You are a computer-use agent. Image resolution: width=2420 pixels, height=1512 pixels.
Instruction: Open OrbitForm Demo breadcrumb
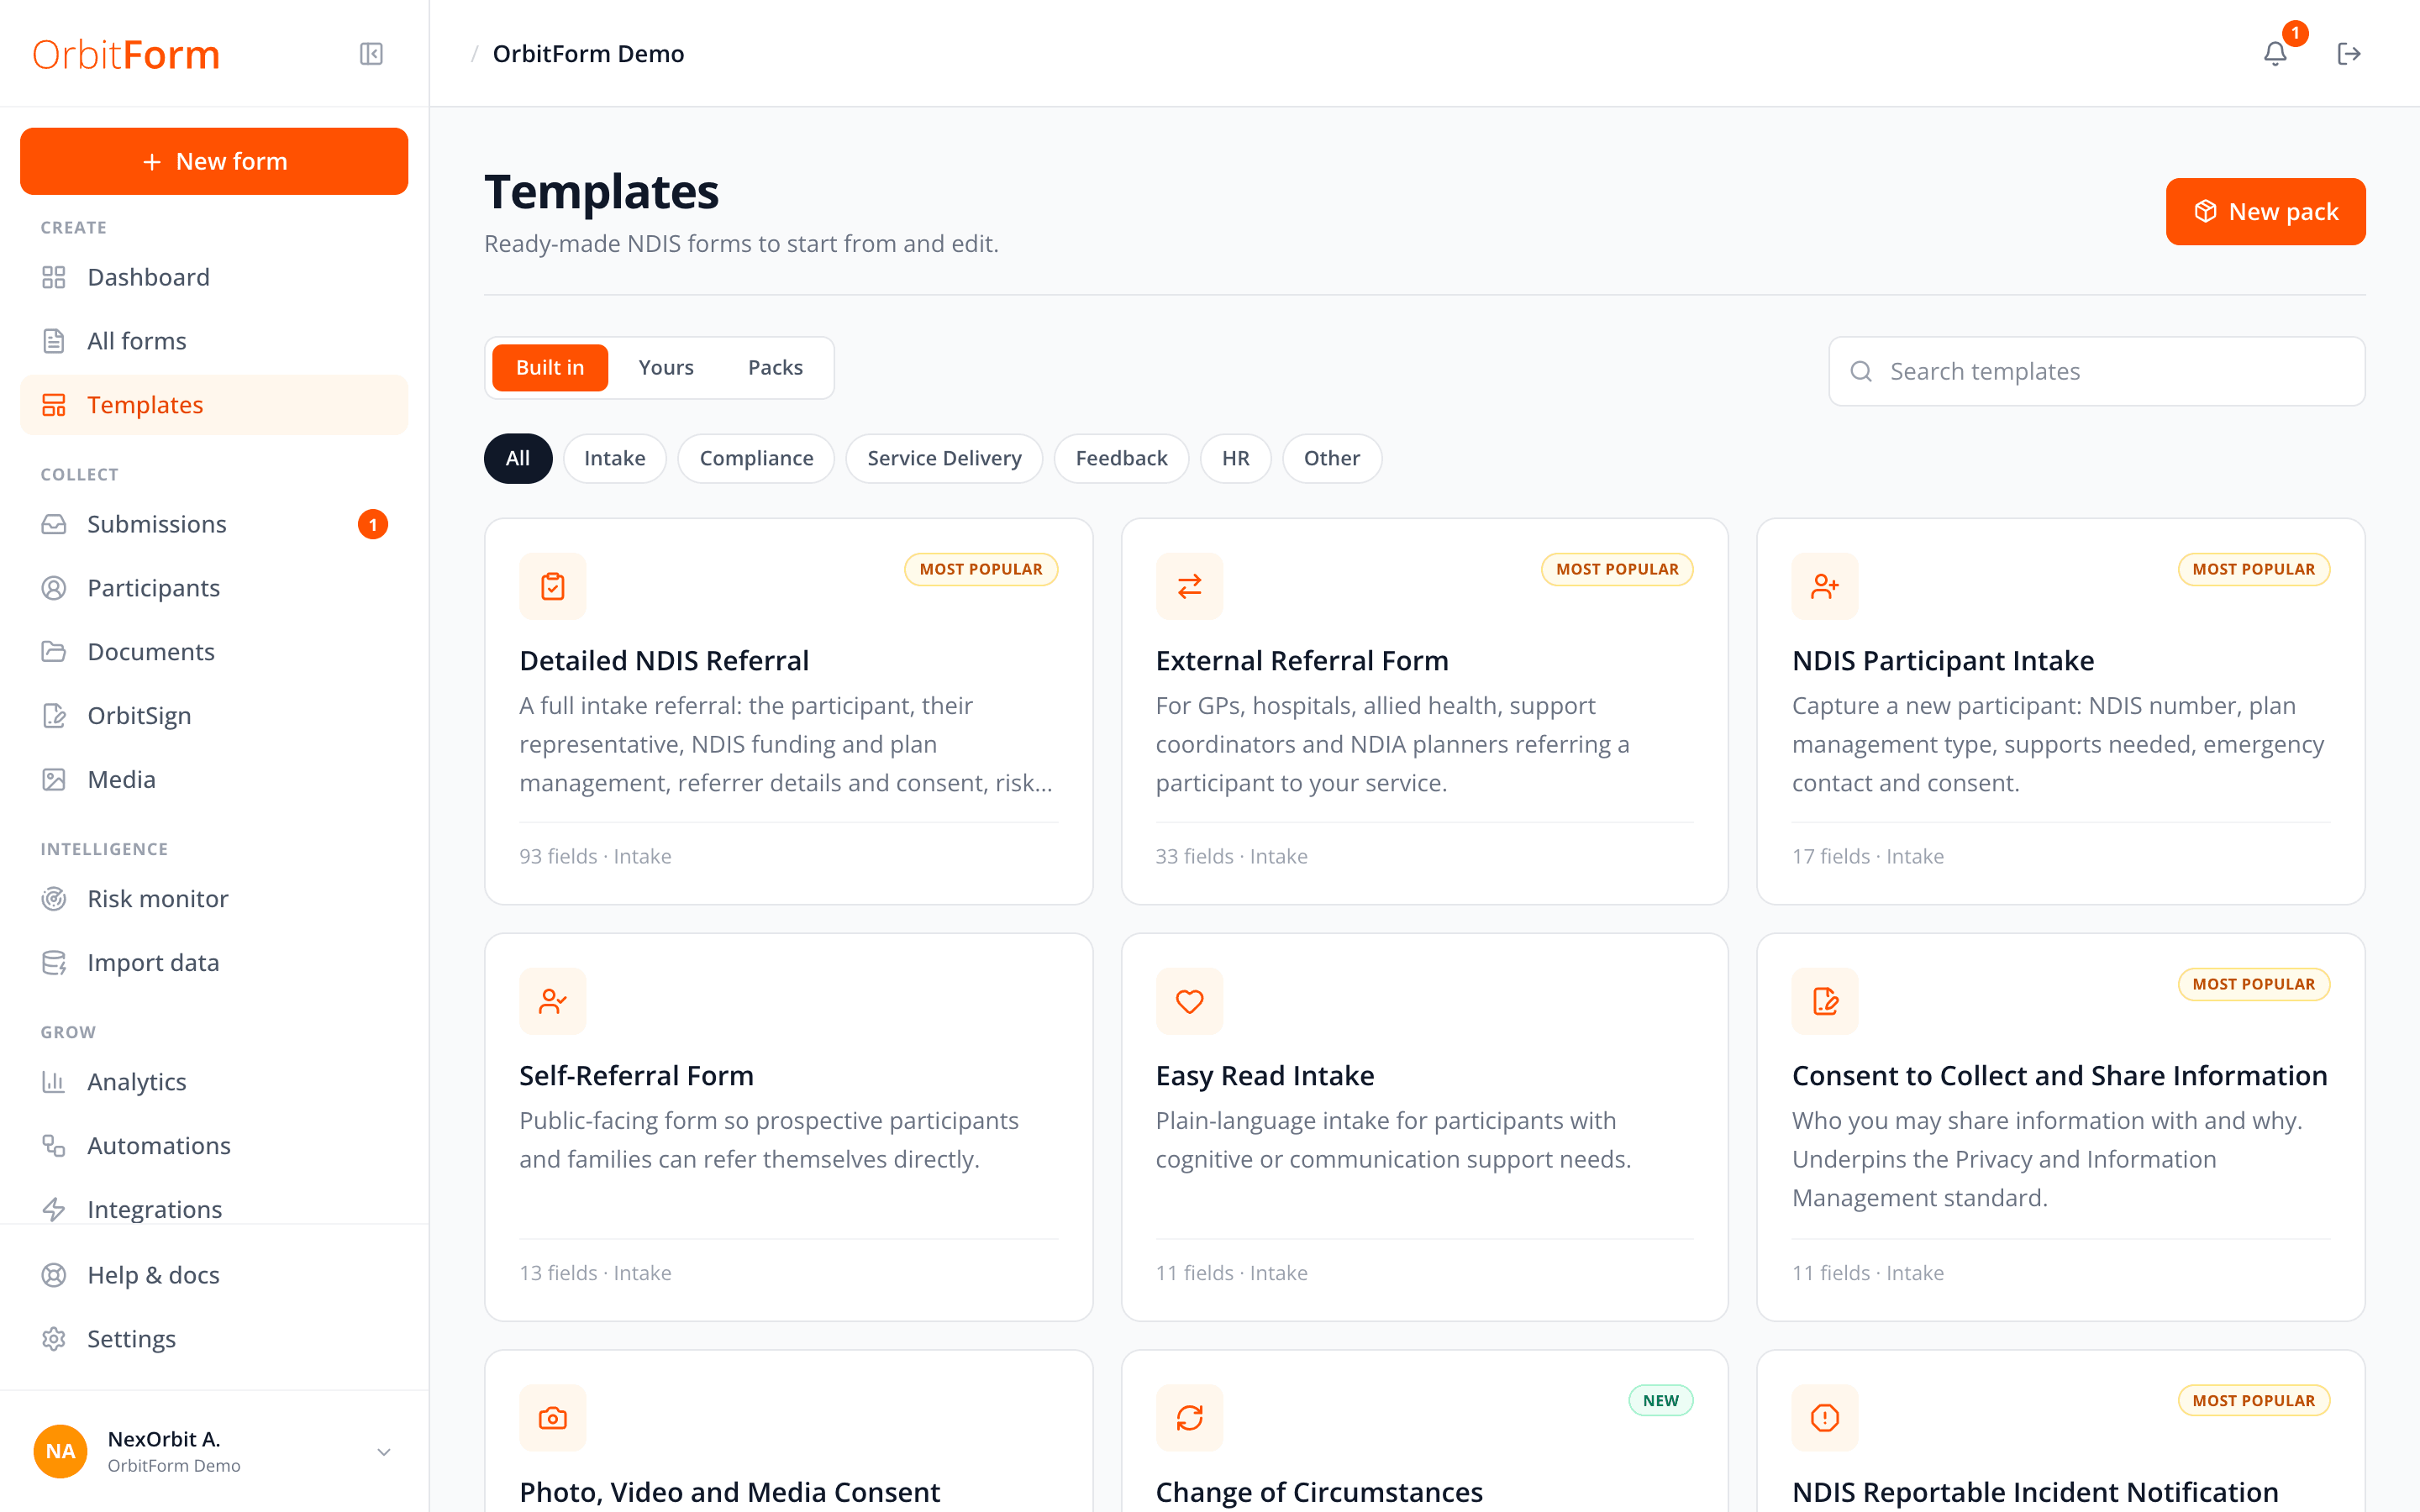click(x=588, y=54)
